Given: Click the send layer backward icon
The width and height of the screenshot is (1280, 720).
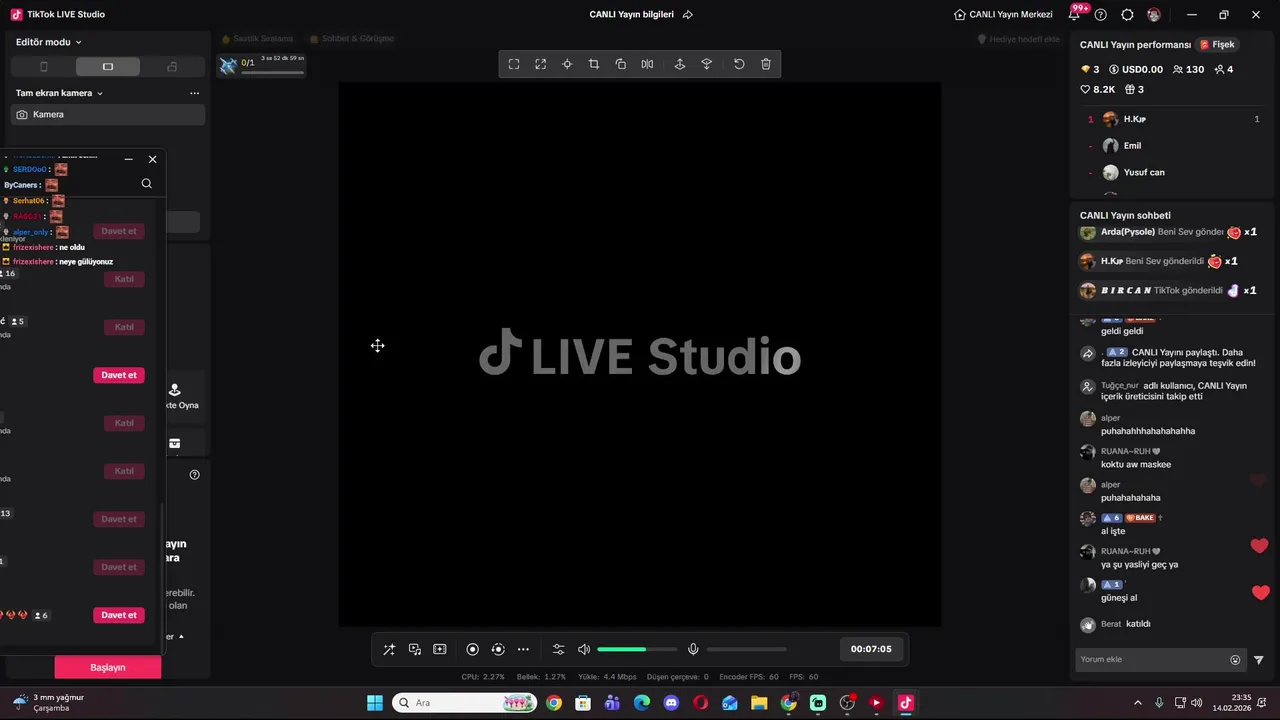Looking at the screenshot, I should pyautogui.click(x=707, y=64).
